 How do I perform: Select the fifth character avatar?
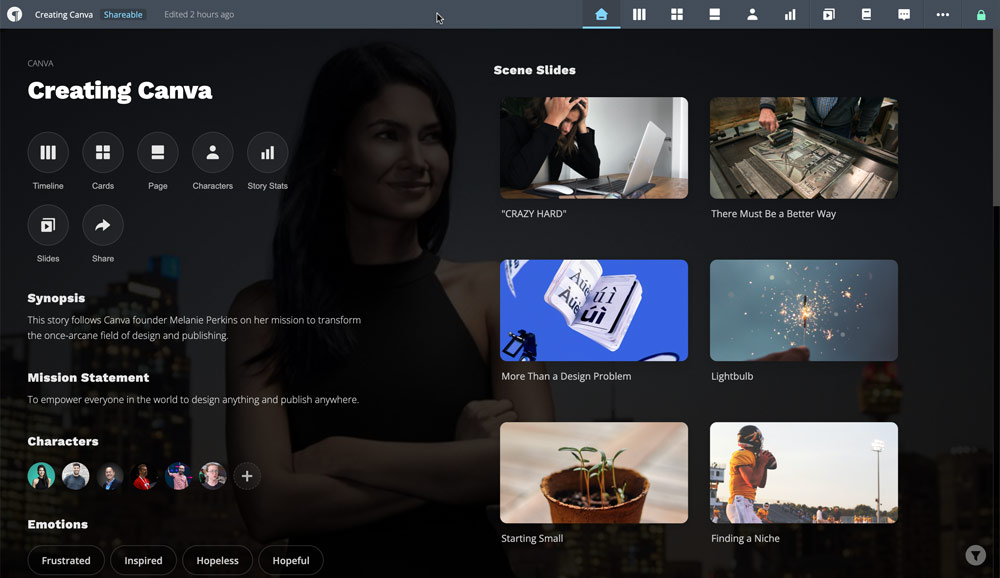(x=179, y=476)
